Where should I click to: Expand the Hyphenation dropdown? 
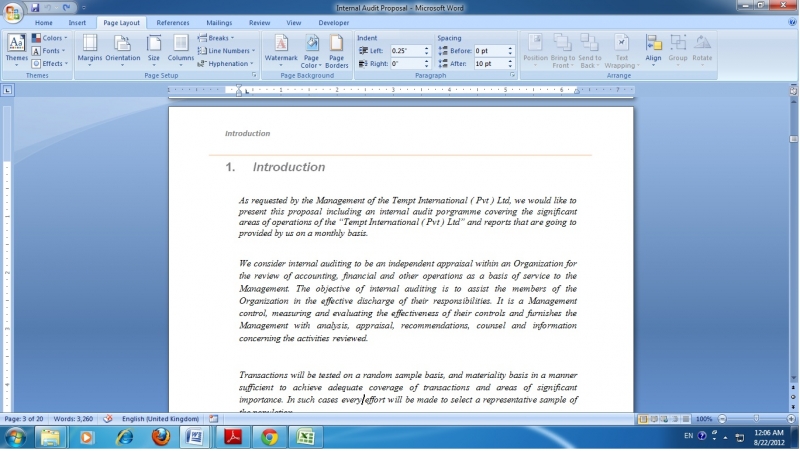[x=226, y=63]
